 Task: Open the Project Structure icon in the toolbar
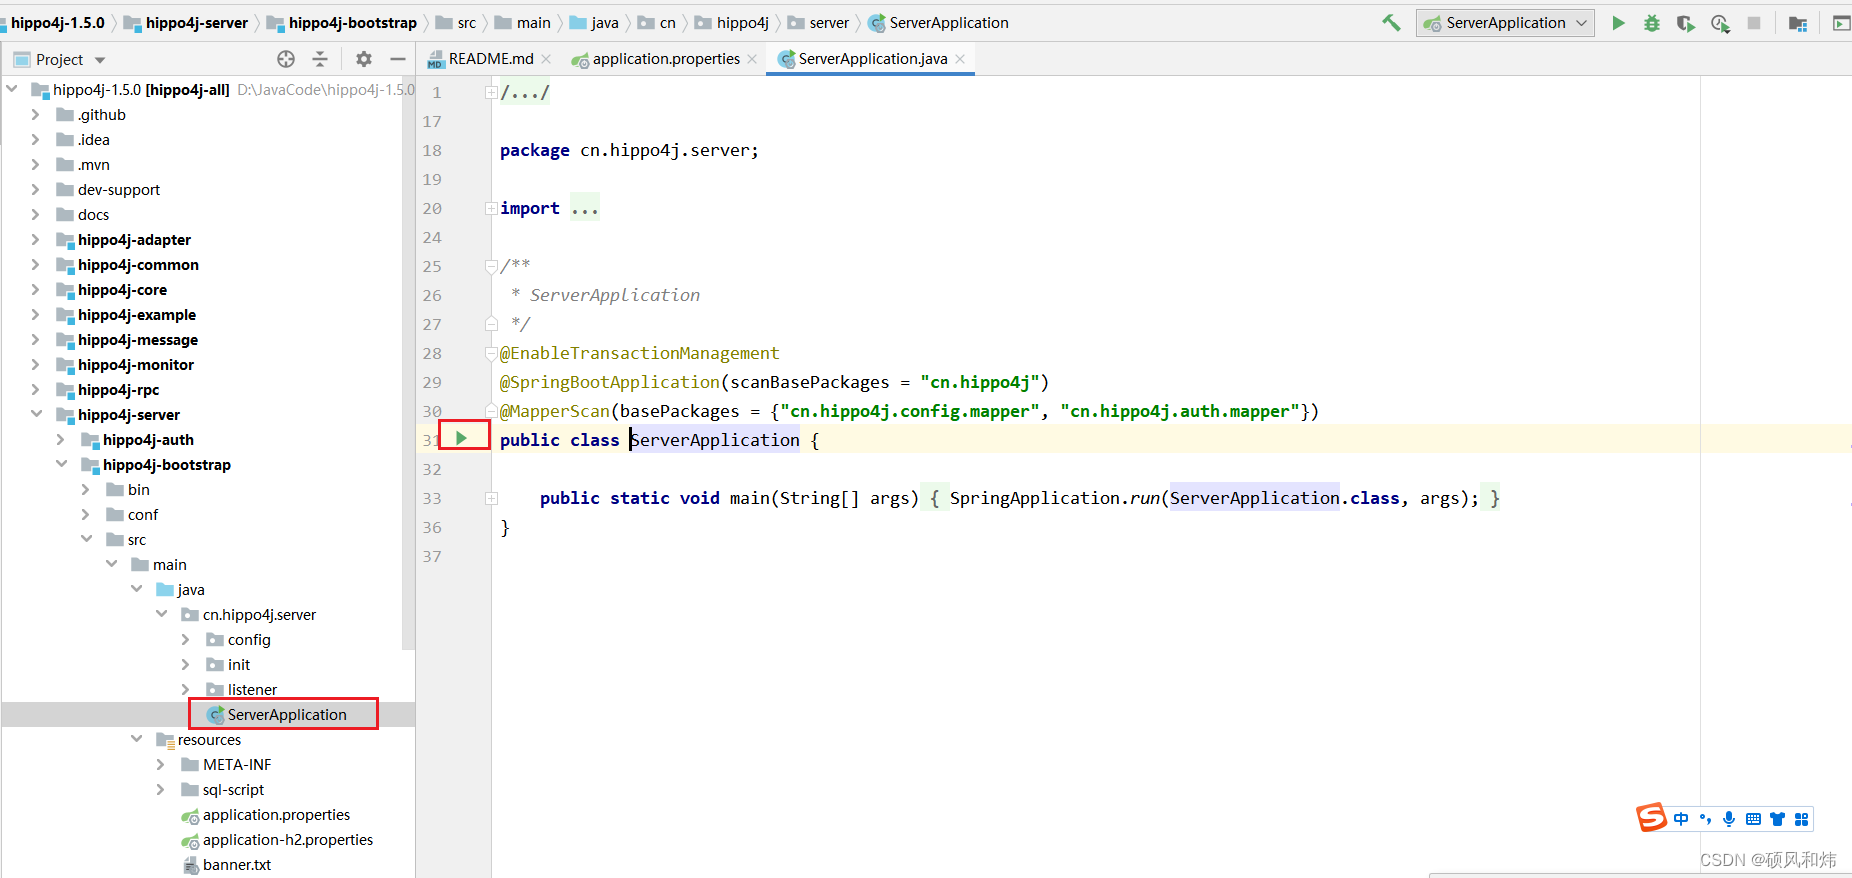(1798, 23)
